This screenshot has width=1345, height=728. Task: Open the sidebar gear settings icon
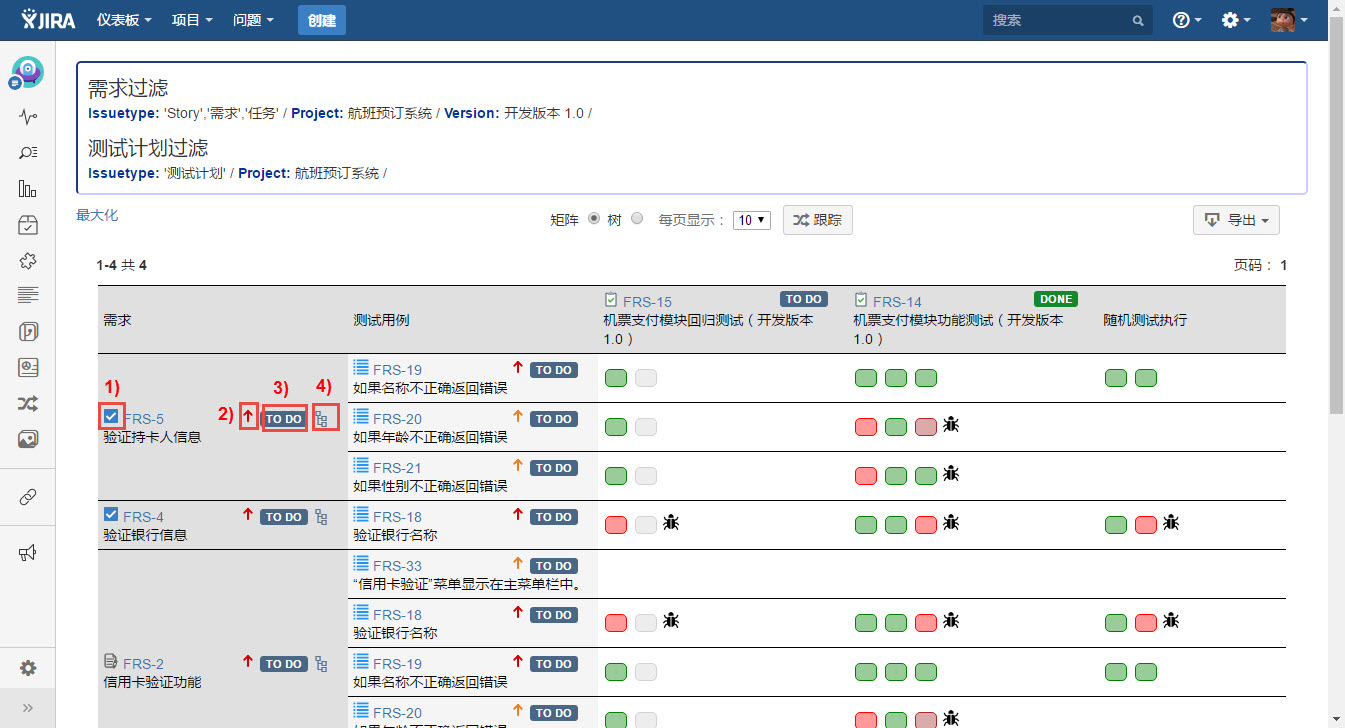[x=28, y=668]
